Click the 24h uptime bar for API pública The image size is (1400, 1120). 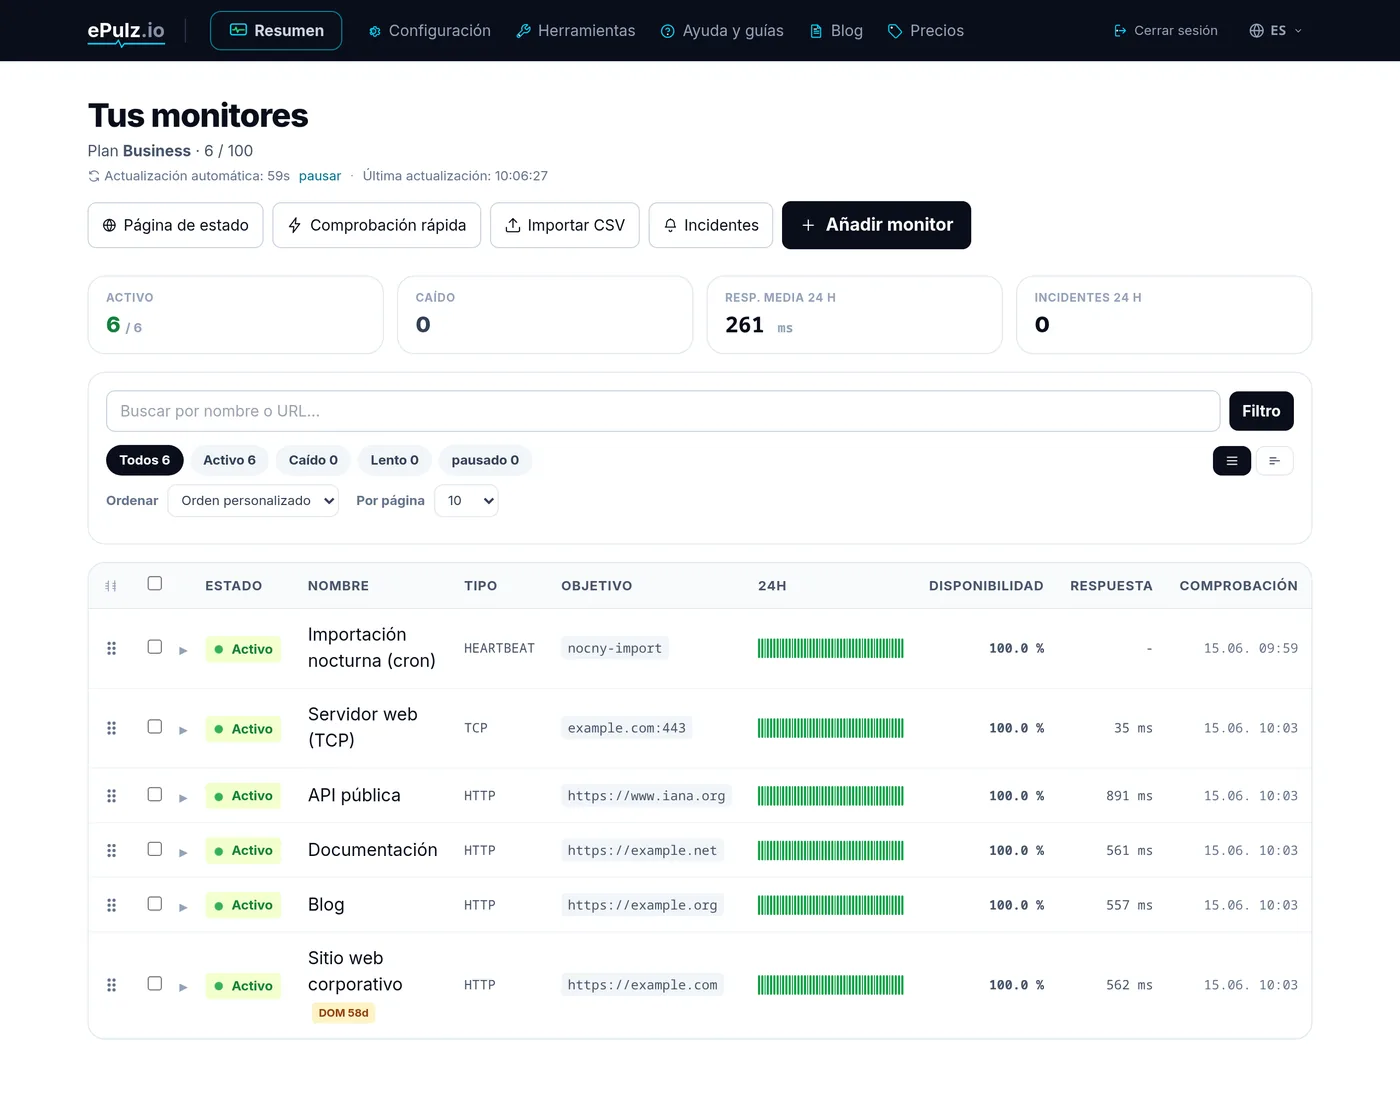click(831, 796)
